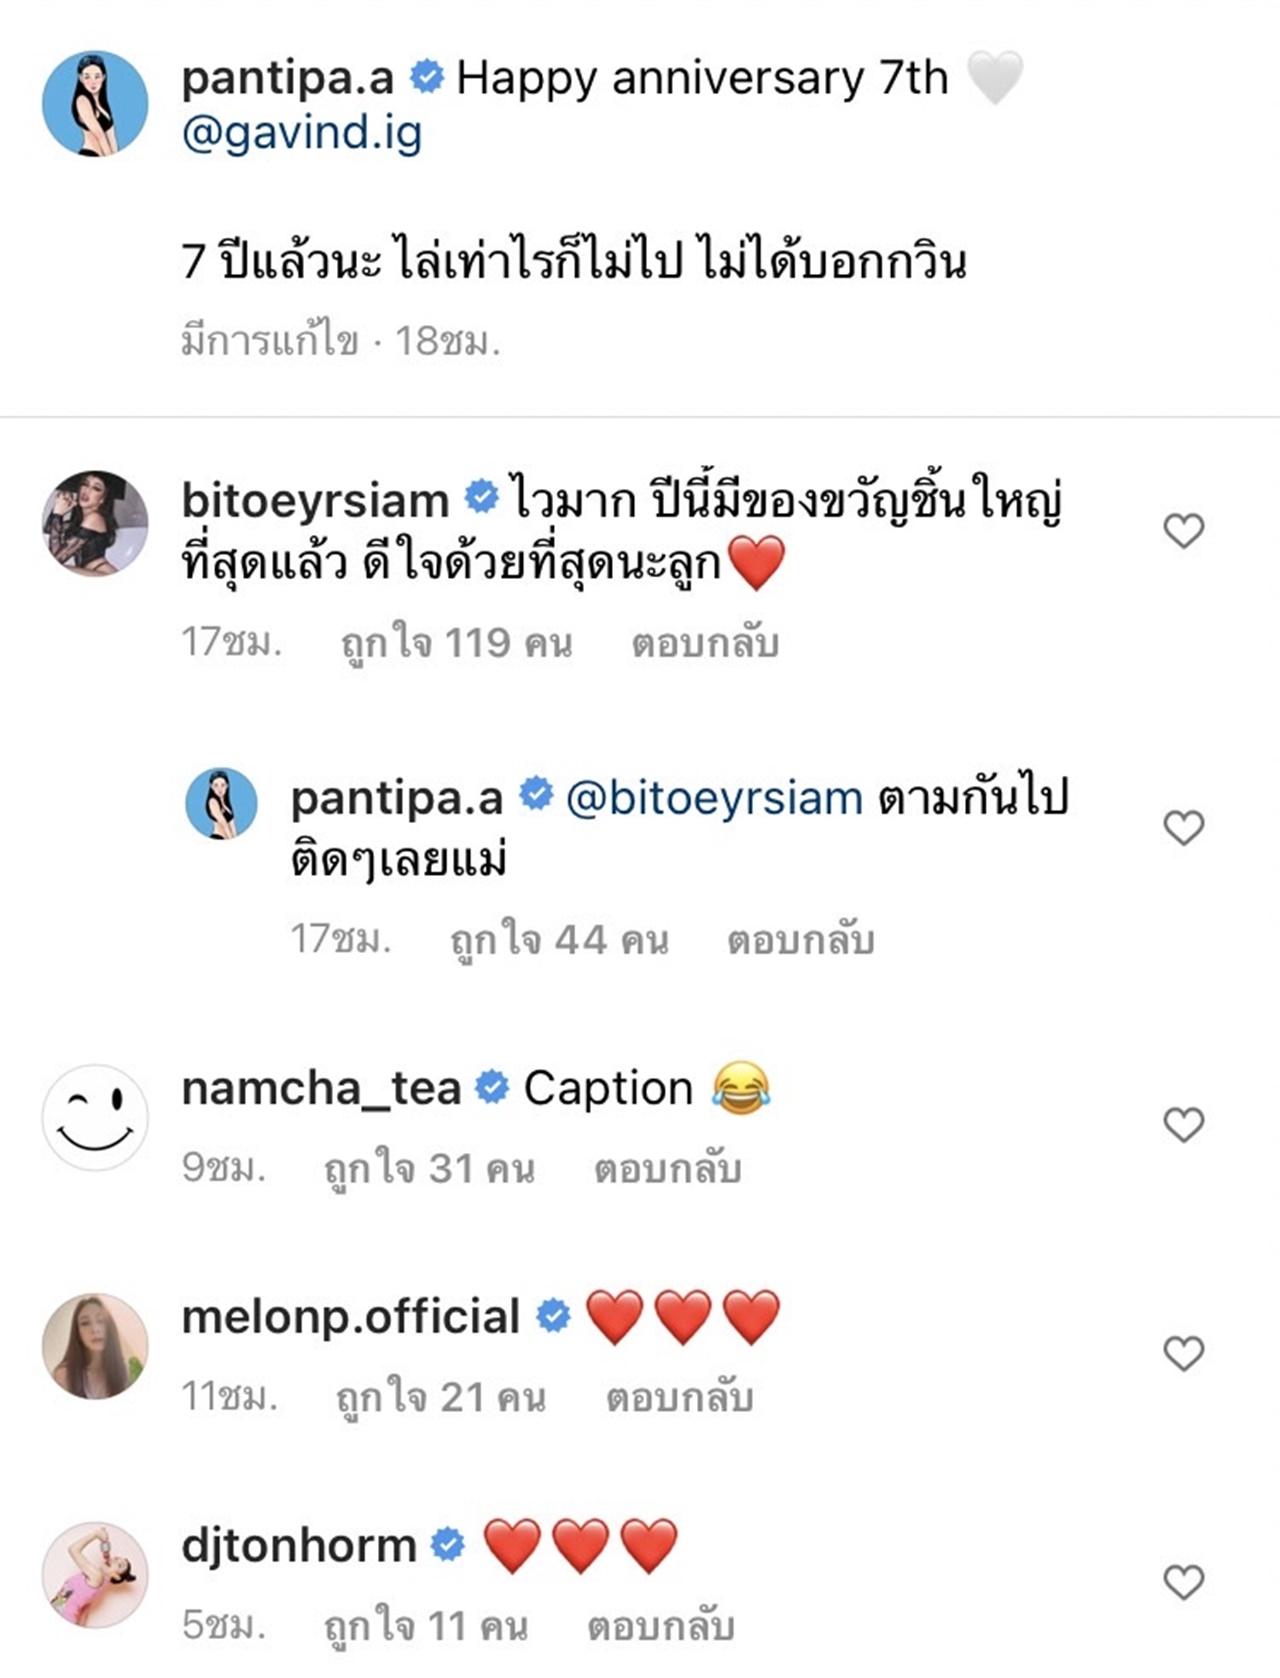
Task: Reply to namcha_tea's comment using ตอบกลับ
Action: click(x=668, y=1168)
